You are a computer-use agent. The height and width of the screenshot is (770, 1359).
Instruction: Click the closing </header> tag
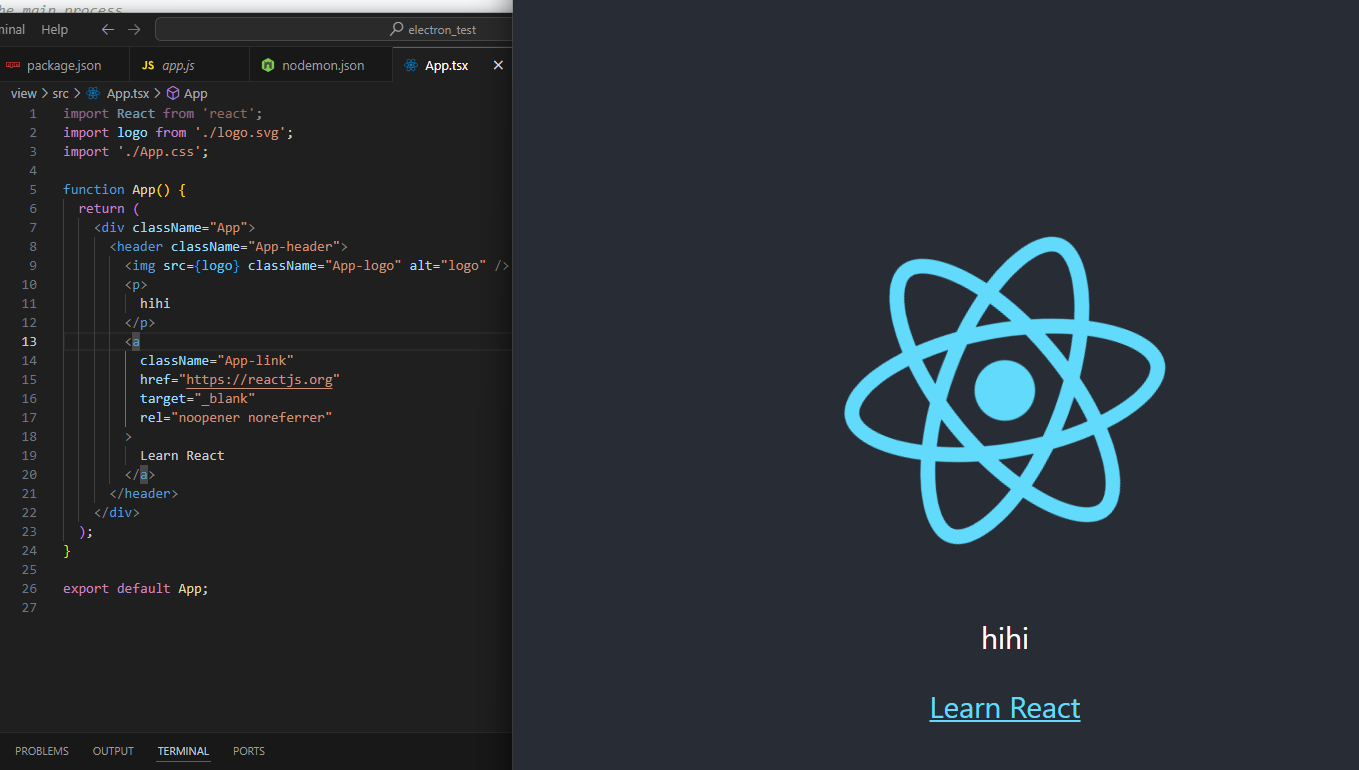(144, 494)
